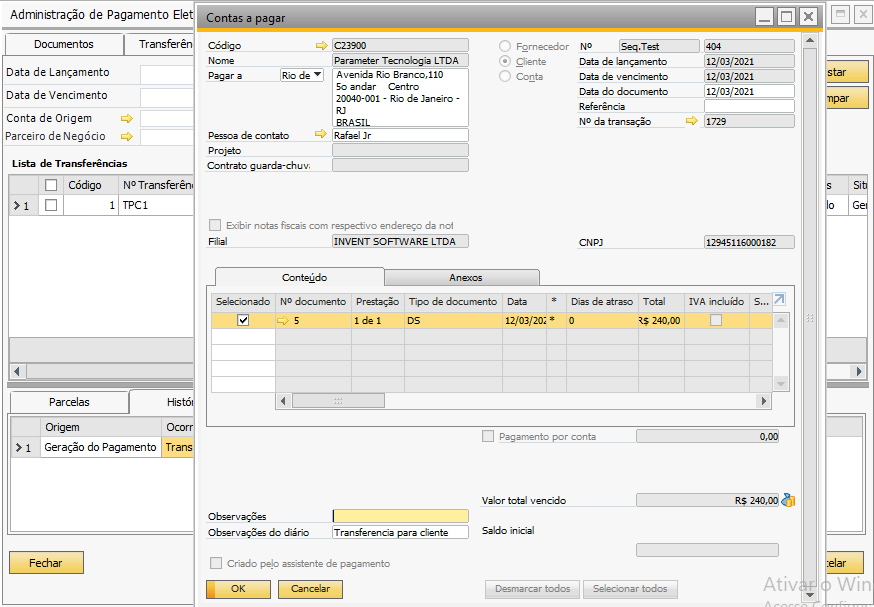
Task: Close the Contas a pagar window
Action: [x=808, y=17]
